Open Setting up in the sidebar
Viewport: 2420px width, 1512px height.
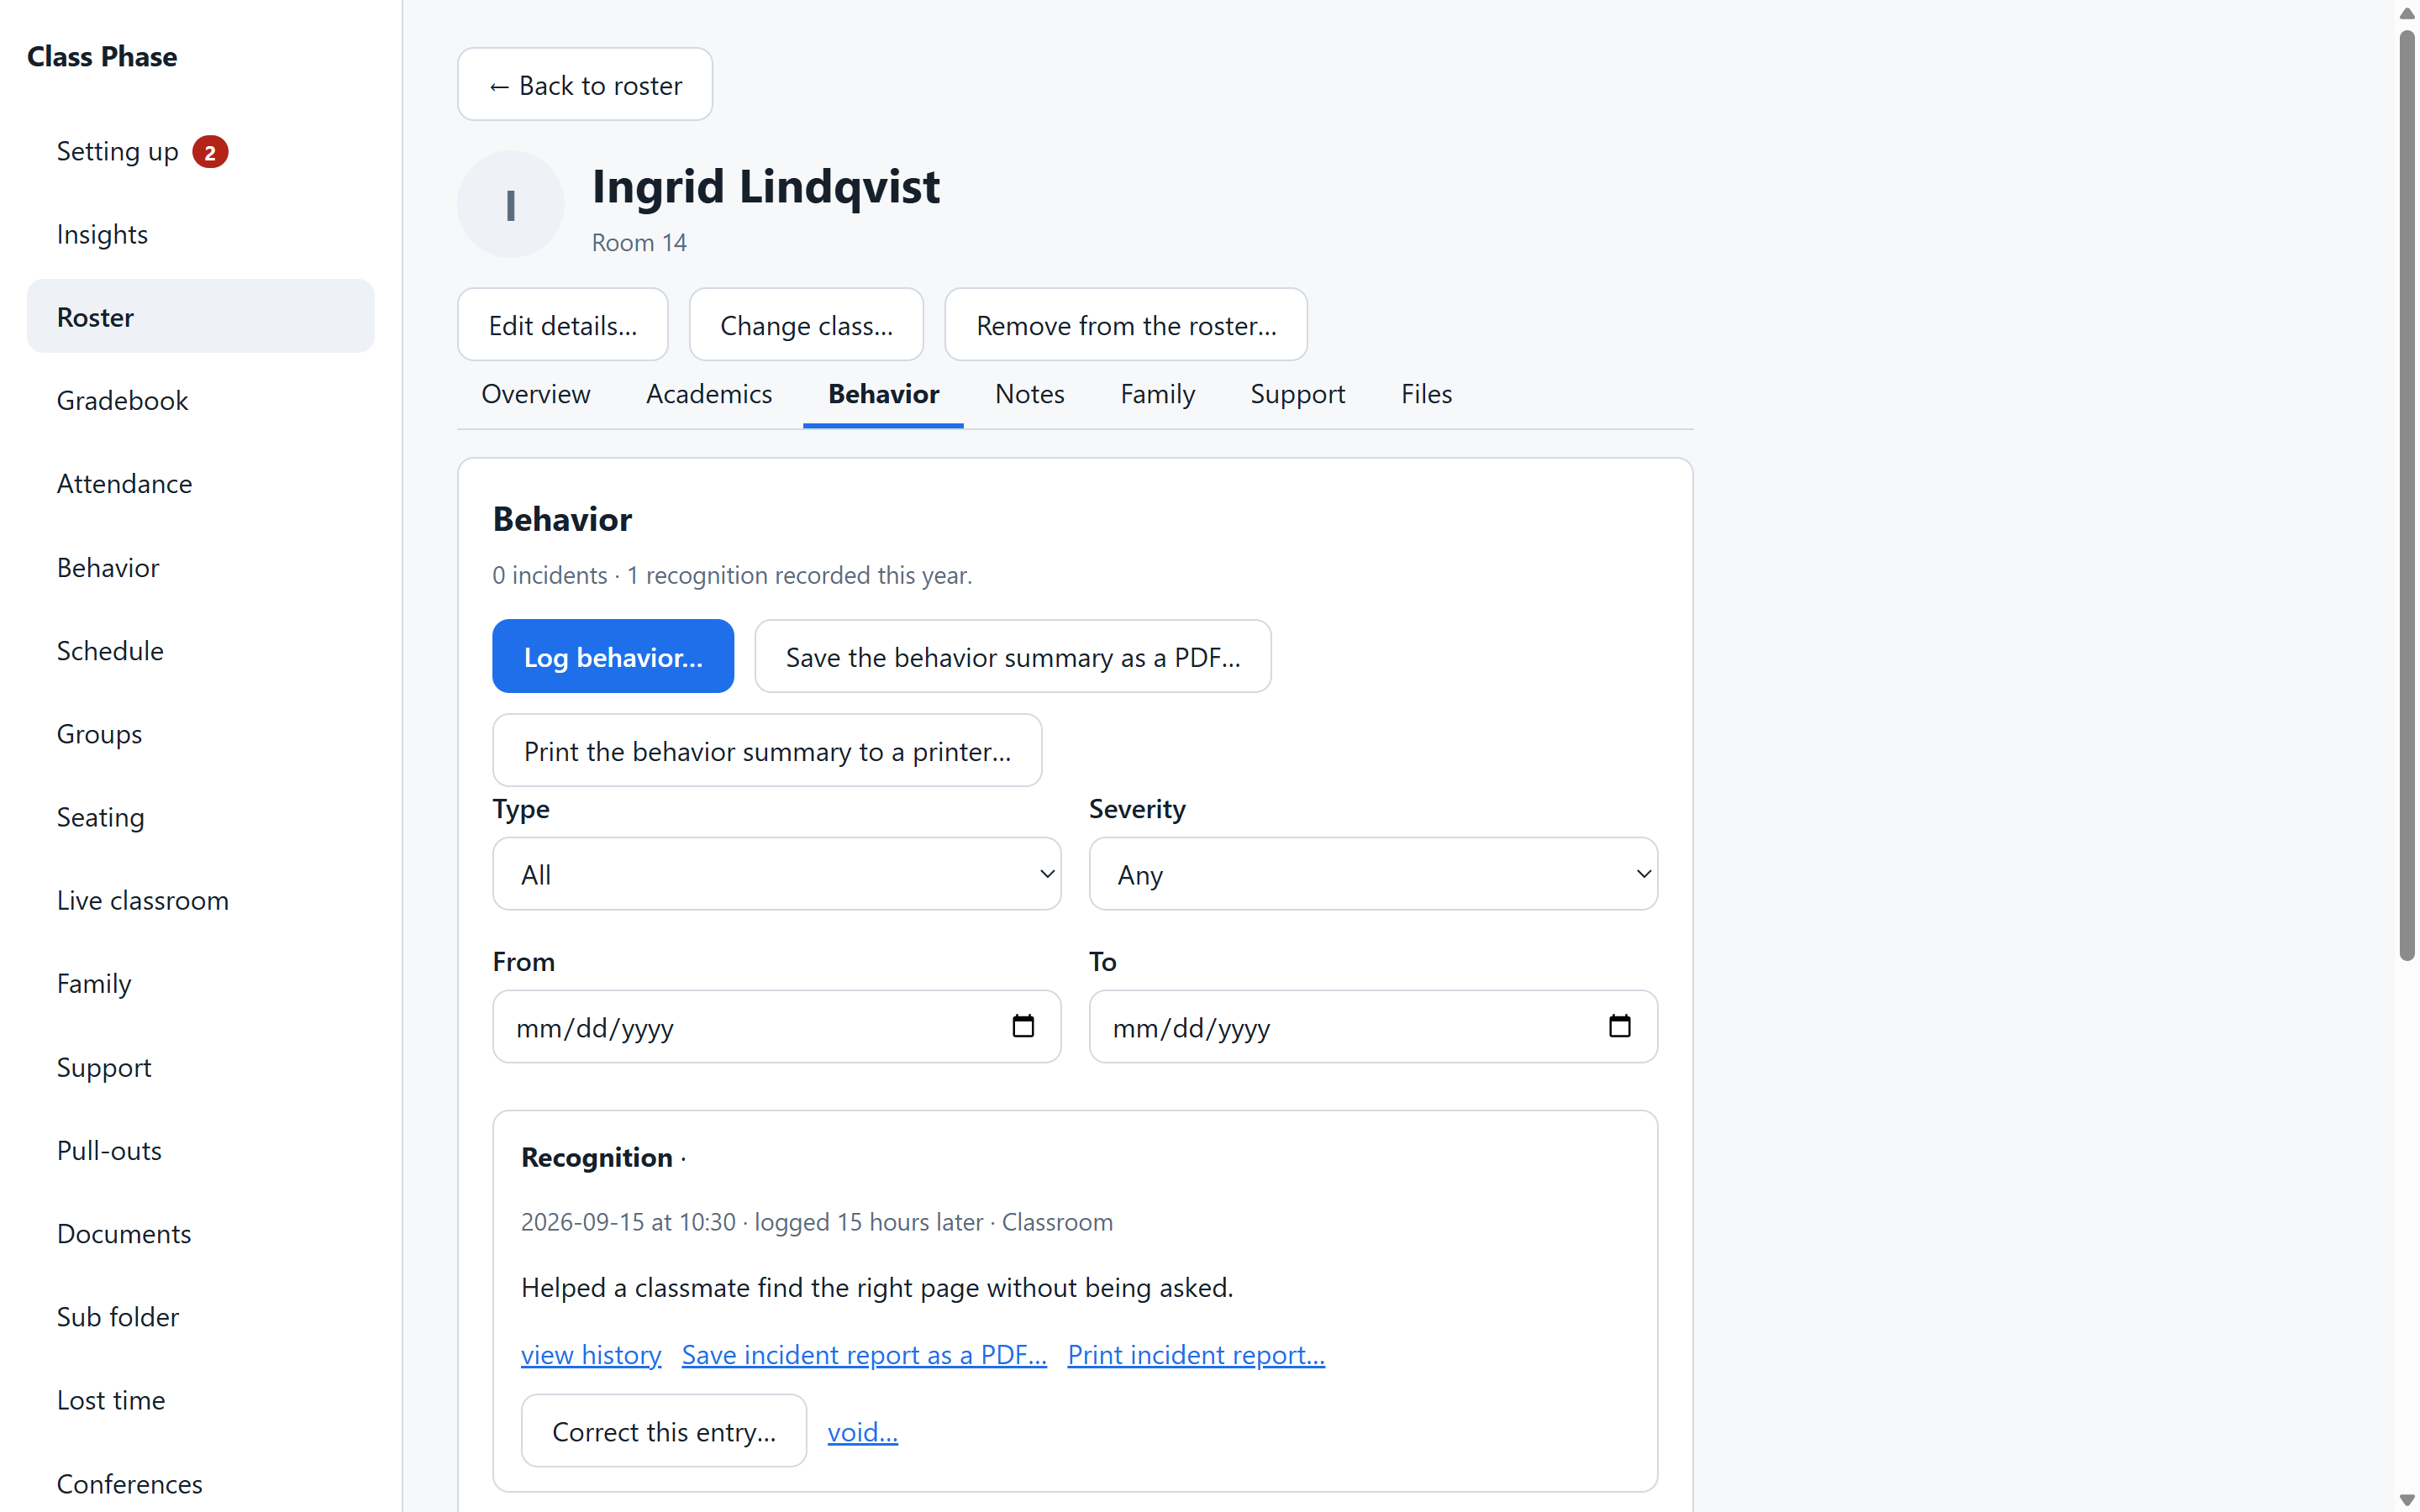(x=200, y=152)
